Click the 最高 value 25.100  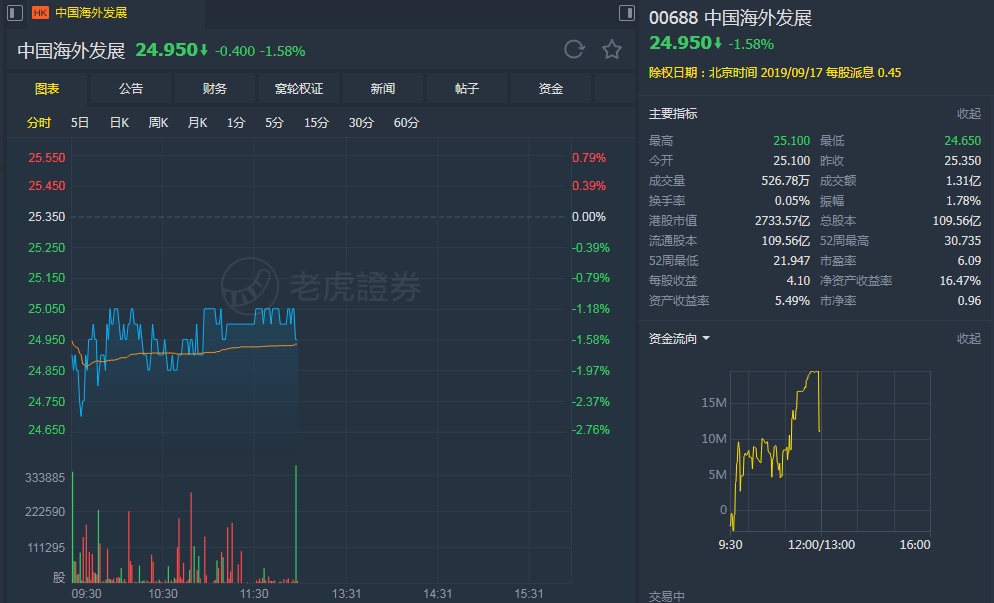click(791, 141)
